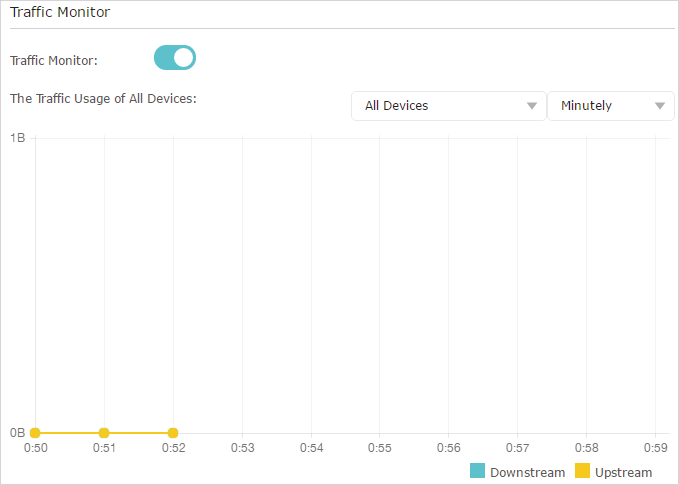Image resolution: width=679 pixels, height=485 pixels.
Task: Click the 0:57 time axis label
Action: pyautogui.click(x=517, y=448)
